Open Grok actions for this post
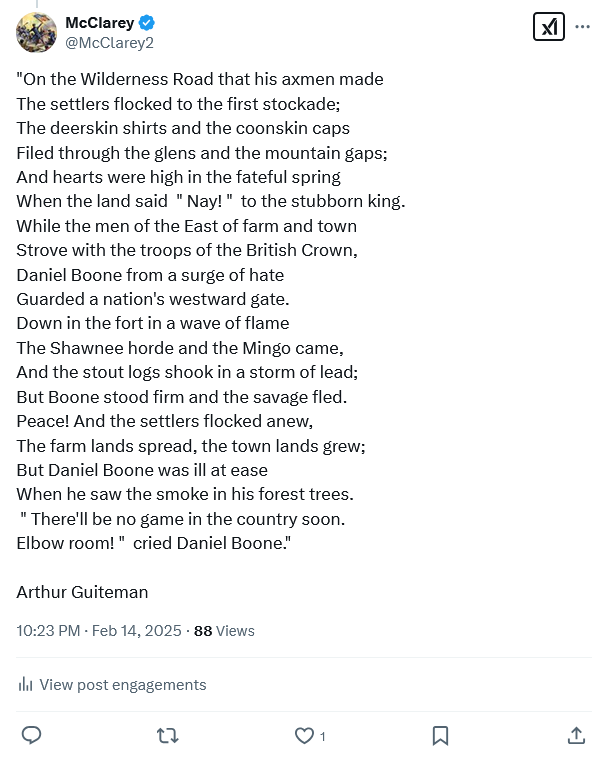The image size is (609, 759). tap(548, 27)
